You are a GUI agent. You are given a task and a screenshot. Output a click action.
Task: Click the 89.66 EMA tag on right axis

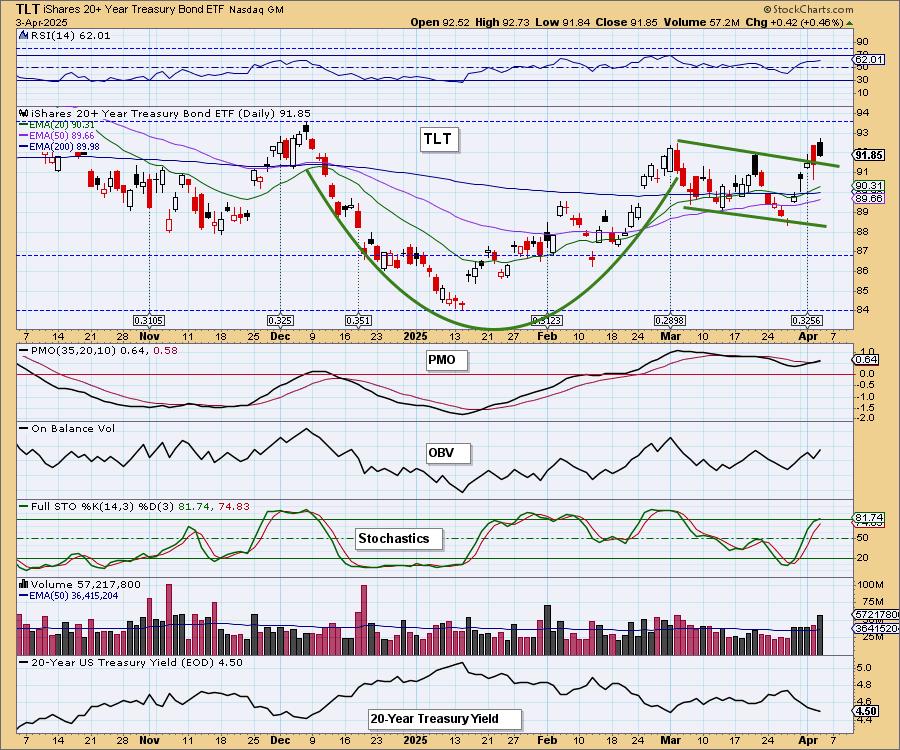(870, 199)
